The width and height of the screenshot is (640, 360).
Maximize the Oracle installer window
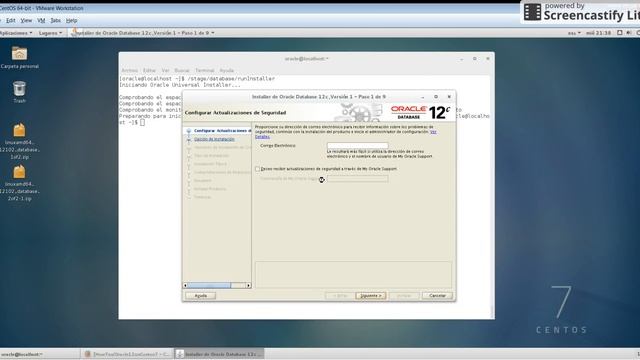(x=436, y=97)
